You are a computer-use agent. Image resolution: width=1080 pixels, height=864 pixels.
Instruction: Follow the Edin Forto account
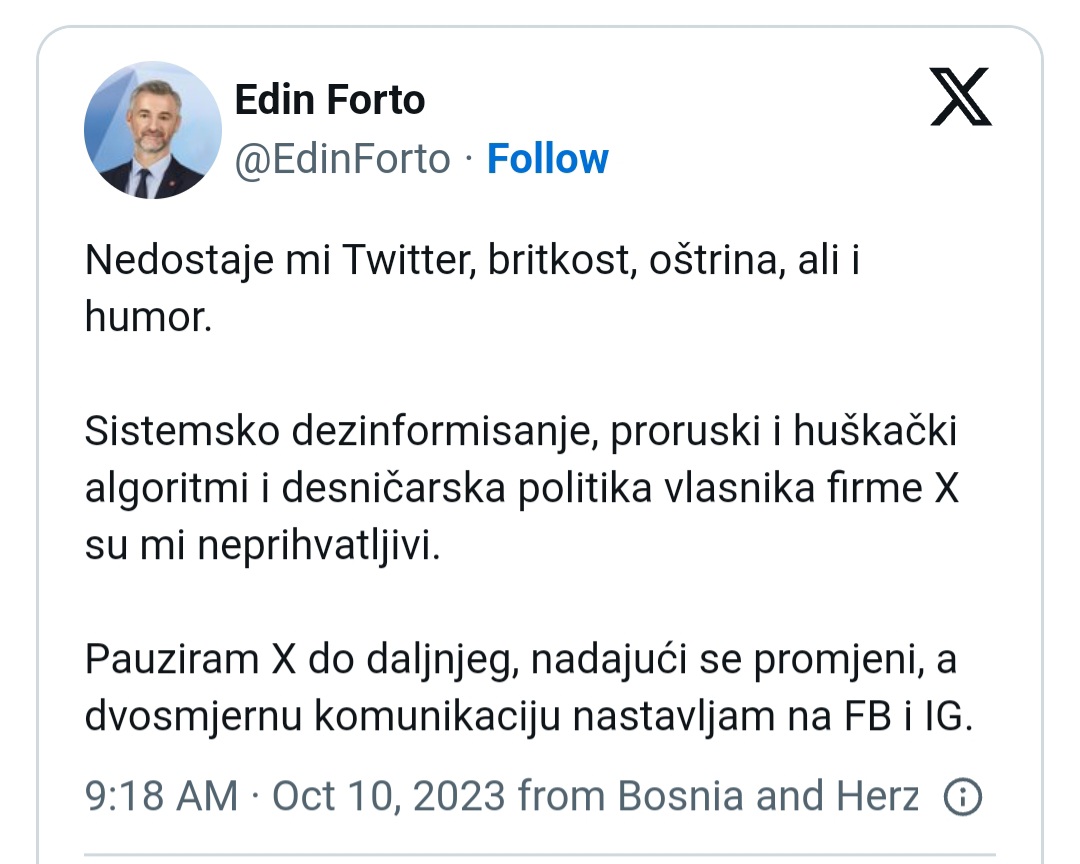point(547,159)
